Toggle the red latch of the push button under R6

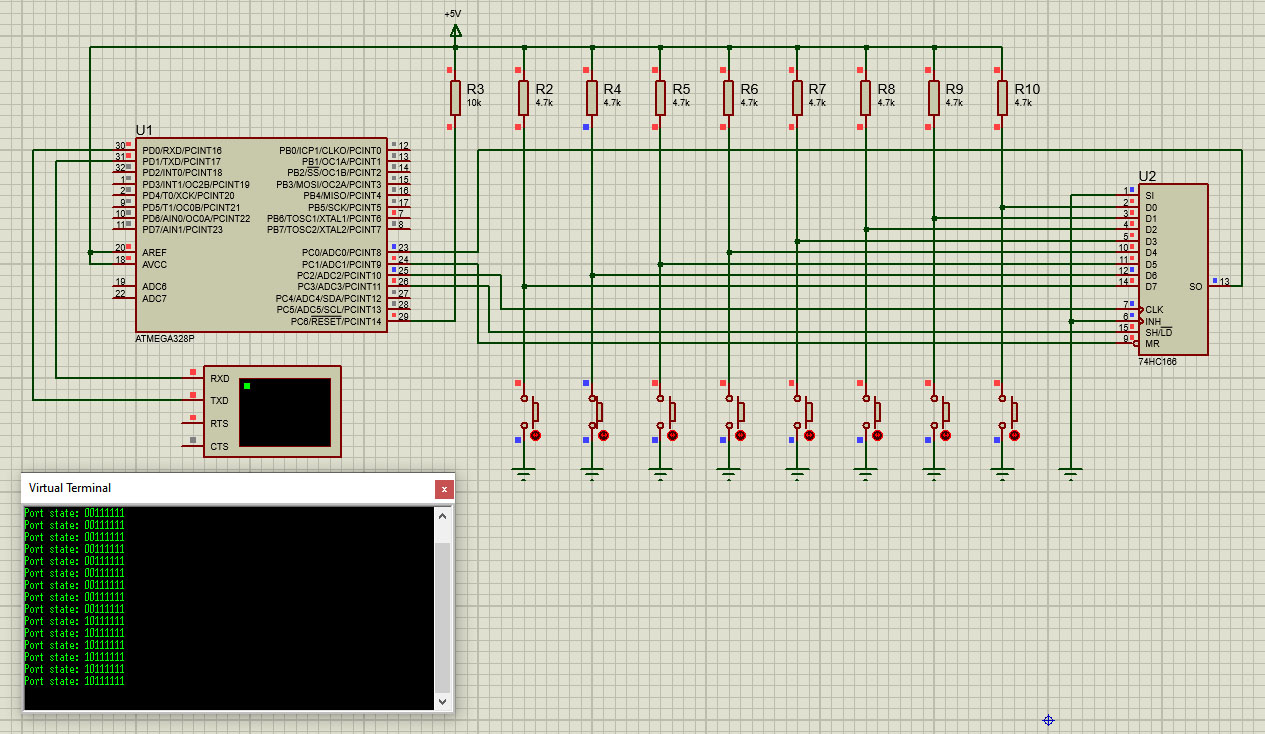point(740,436)
